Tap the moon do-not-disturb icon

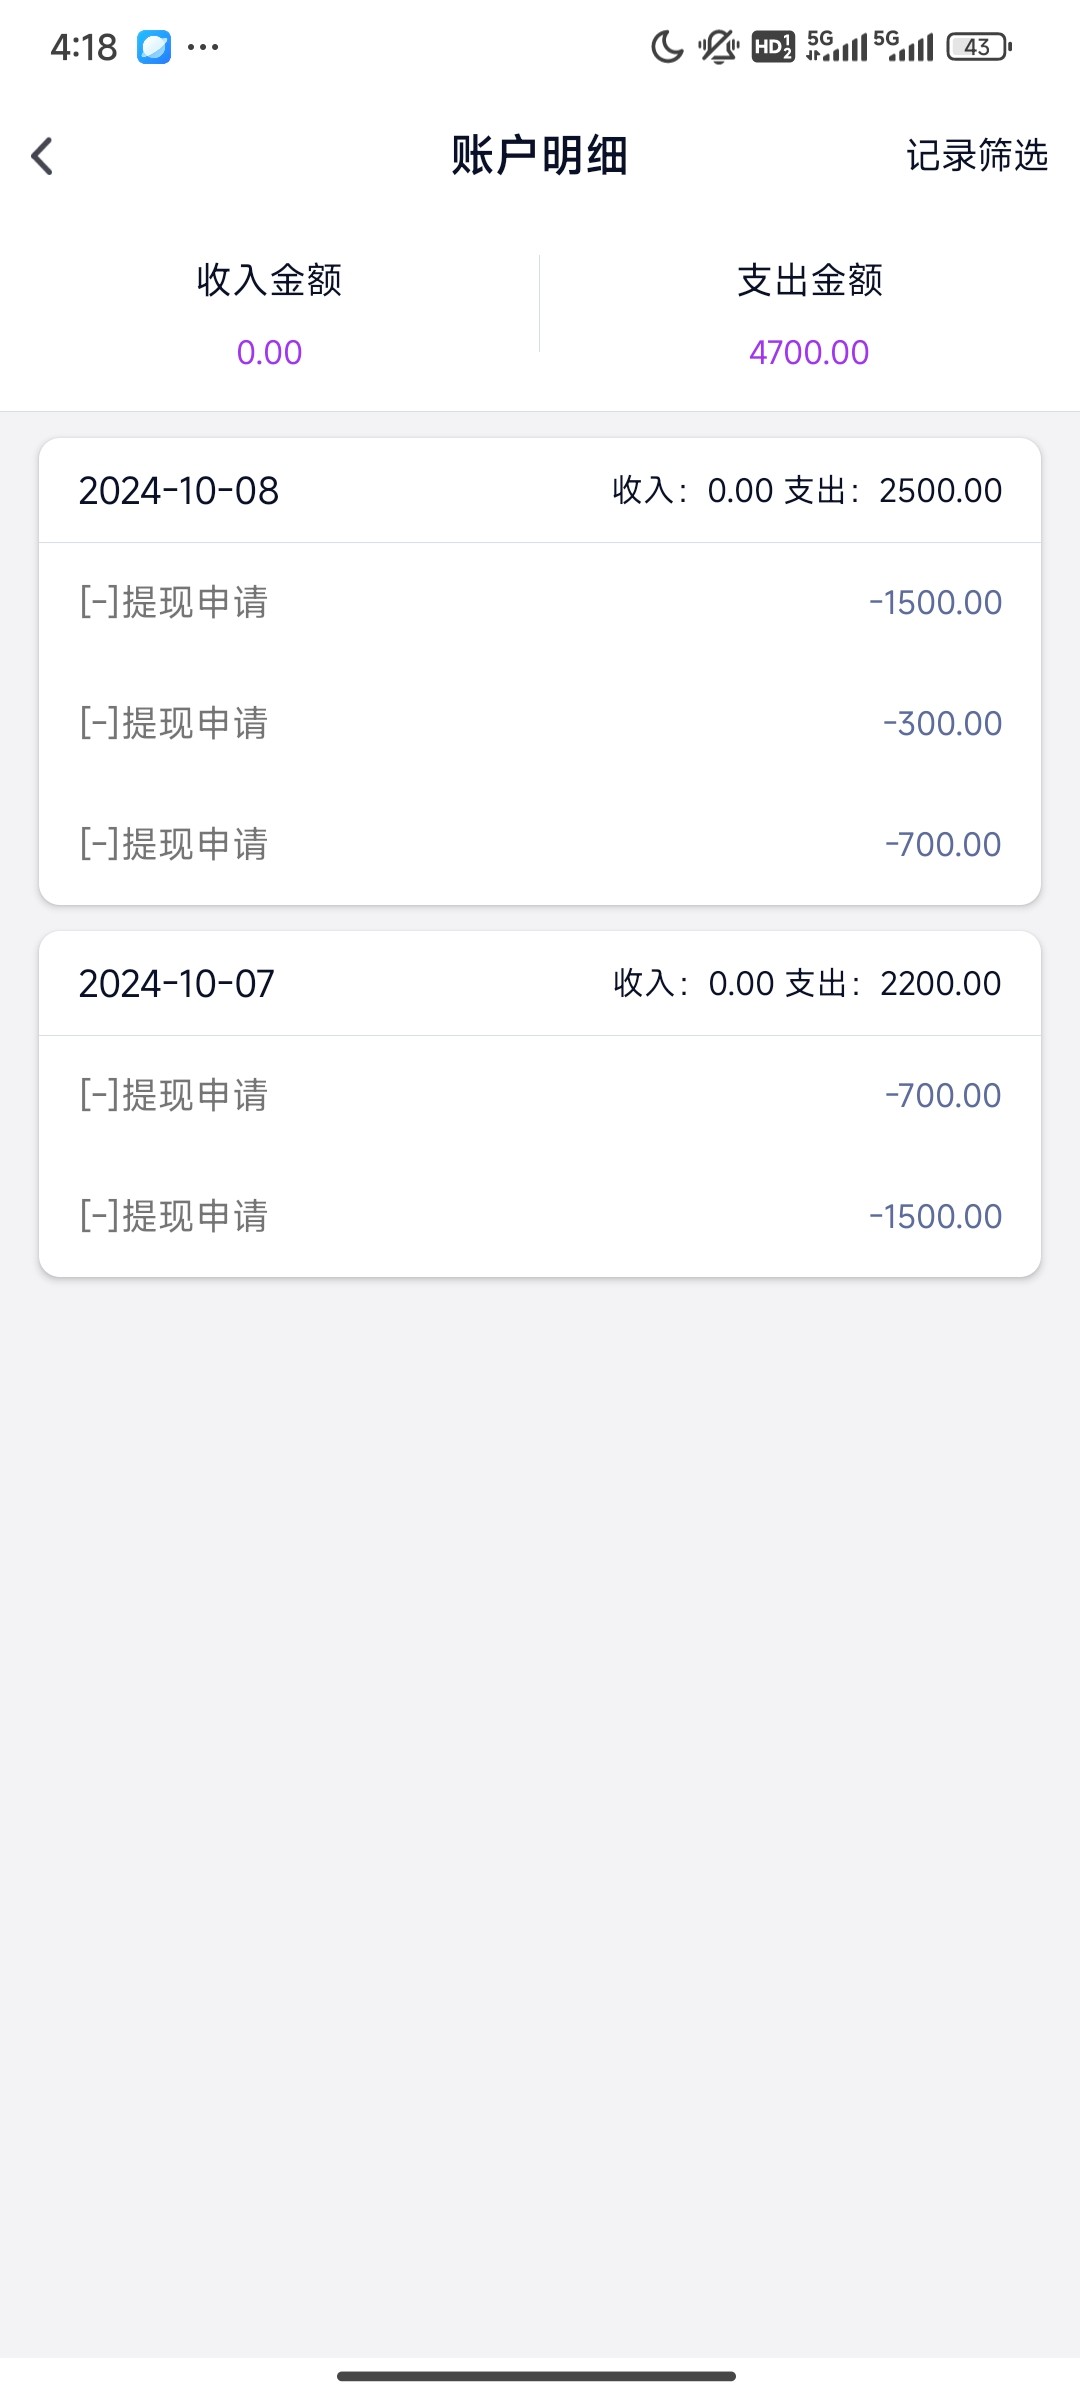point(667,47)
